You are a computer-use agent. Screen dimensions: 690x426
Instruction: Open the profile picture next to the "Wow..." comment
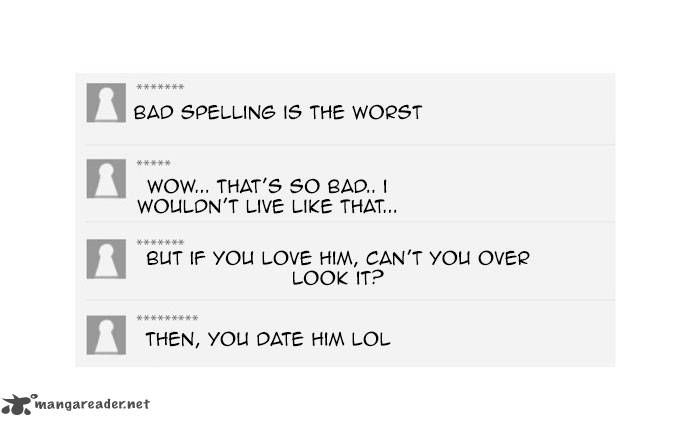tap(105, 179)
